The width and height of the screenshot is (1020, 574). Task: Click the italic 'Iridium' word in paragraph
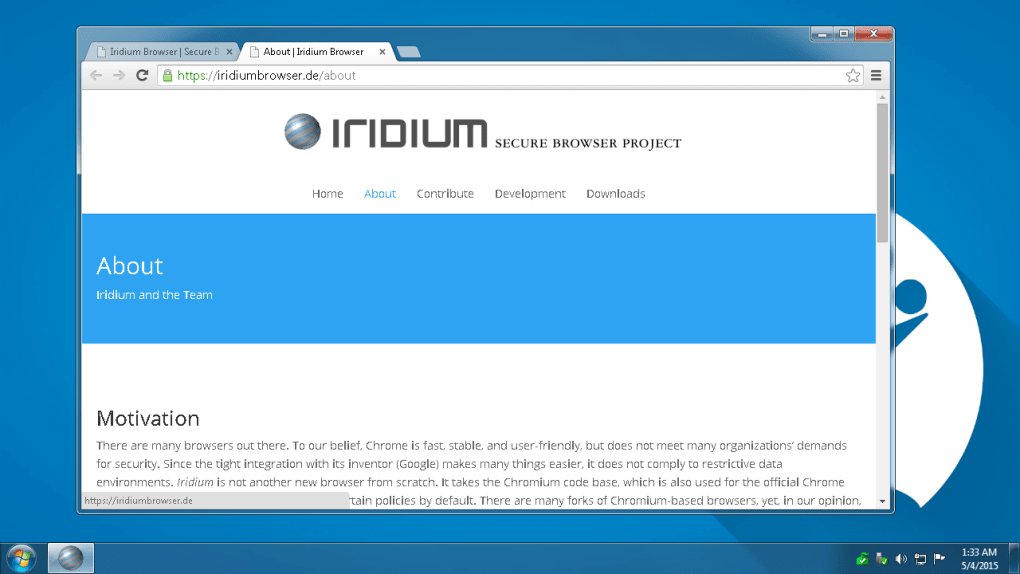(x=195, y=482)
